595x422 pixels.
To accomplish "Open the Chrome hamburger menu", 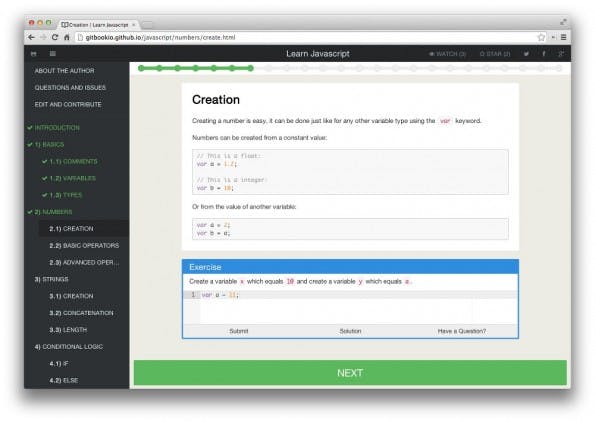I will [564, 37].
